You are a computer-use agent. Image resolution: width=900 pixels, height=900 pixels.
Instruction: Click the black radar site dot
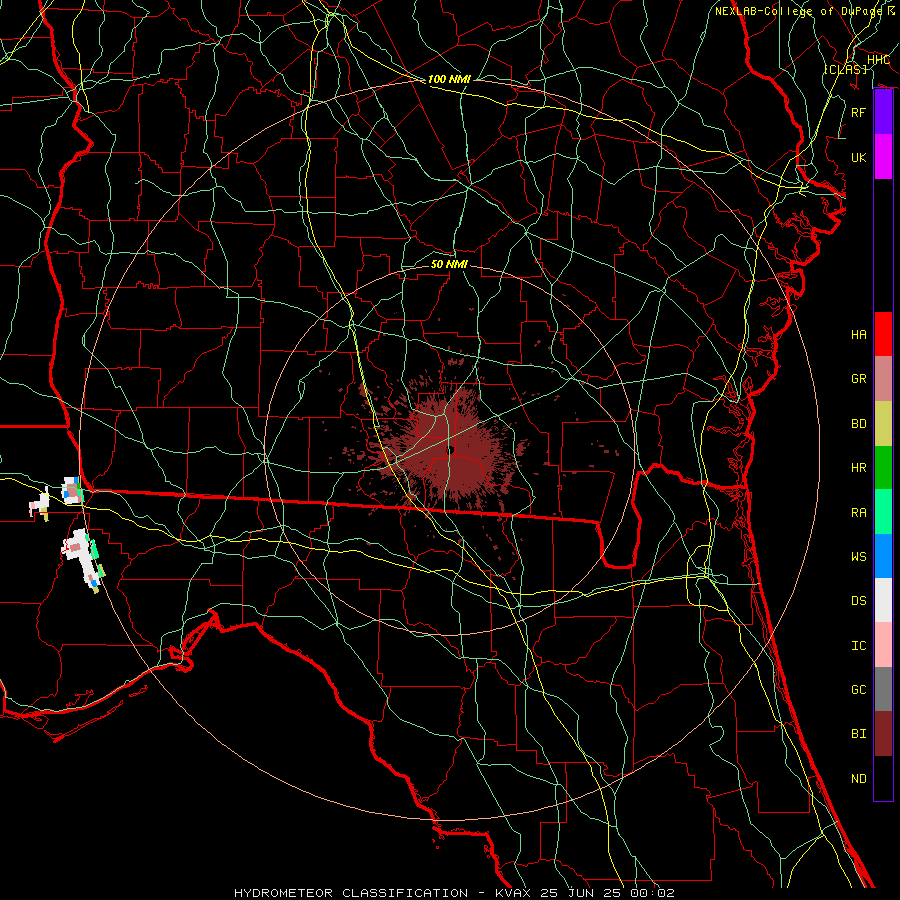(451, 450)
